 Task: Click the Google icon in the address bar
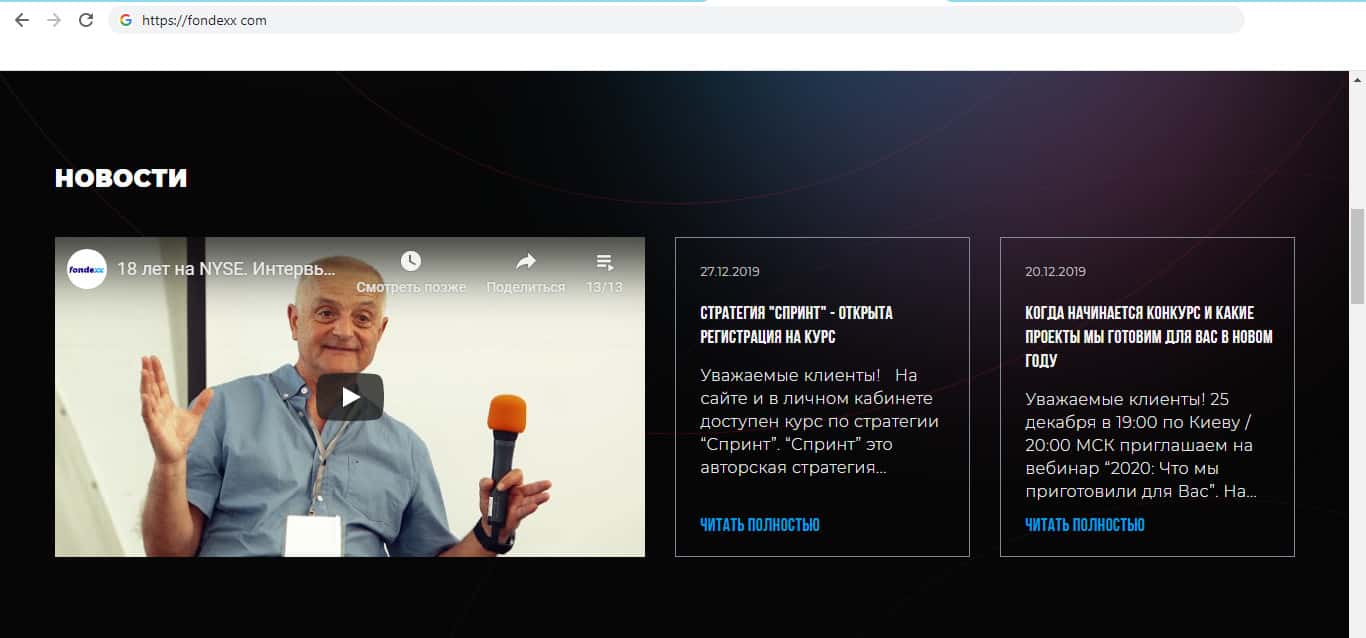(x=126, y=20)
